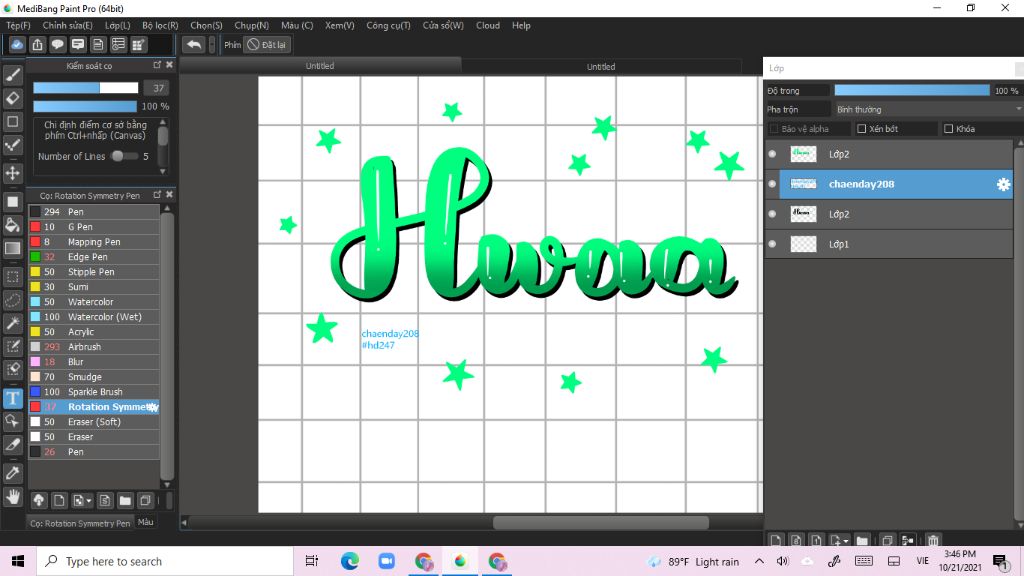Hide the top Lớp2 layer
Viewport: 1024px width, 576px height.
773,154
